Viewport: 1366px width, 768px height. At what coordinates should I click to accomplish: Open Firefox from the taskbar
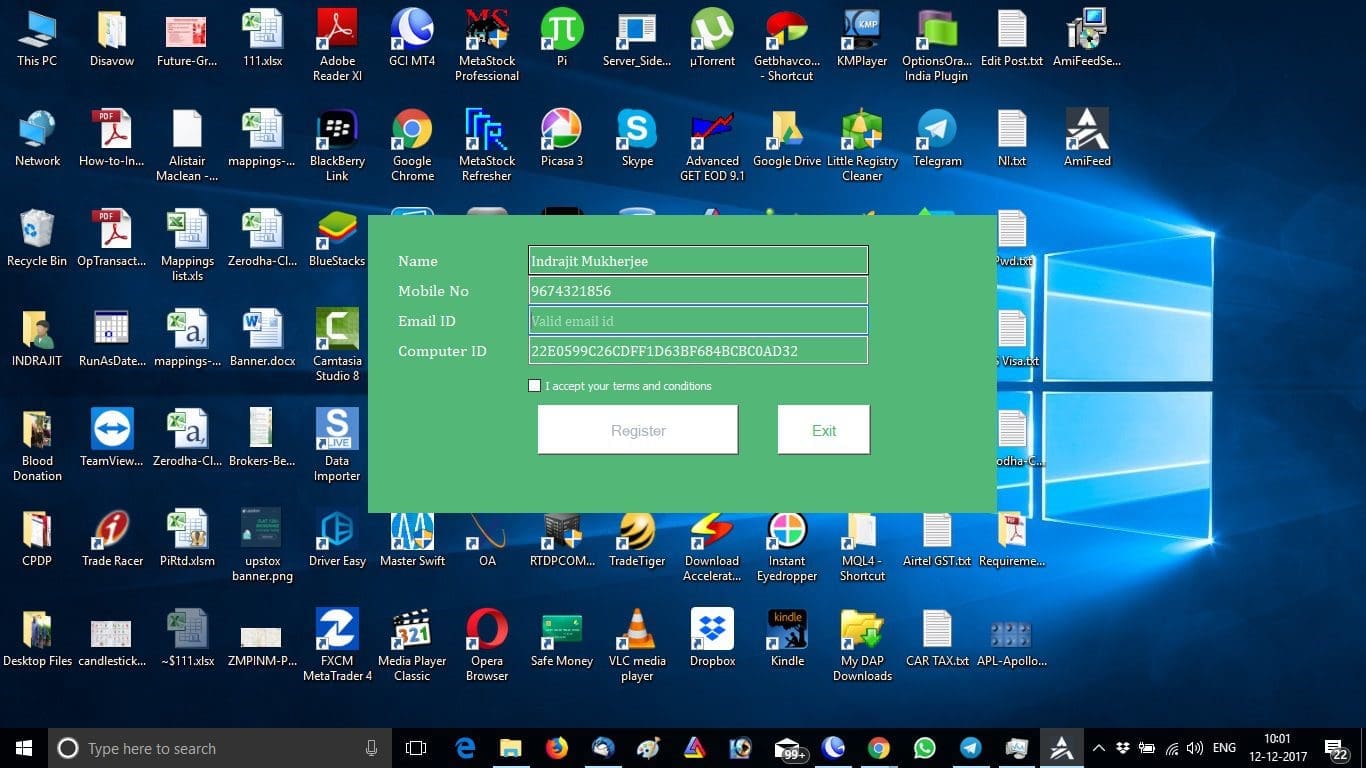point(557,748)
